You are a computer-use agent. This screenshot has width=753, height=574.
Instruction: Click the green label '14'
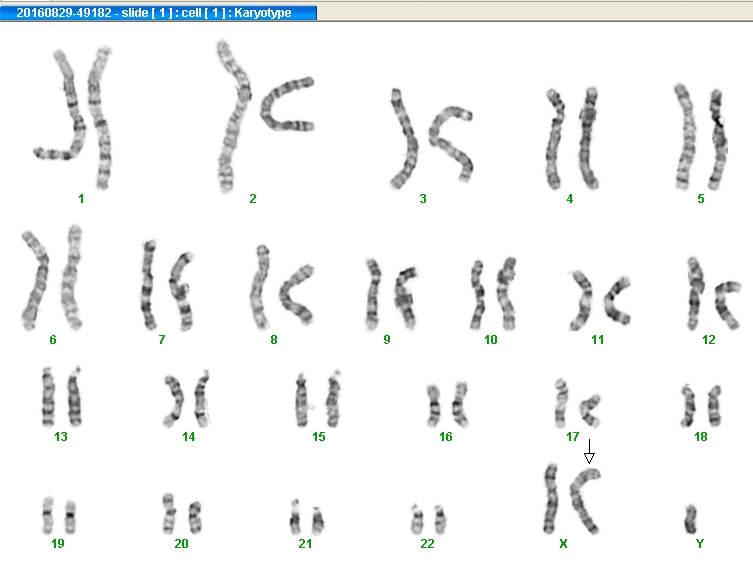(x=189, y=437)
